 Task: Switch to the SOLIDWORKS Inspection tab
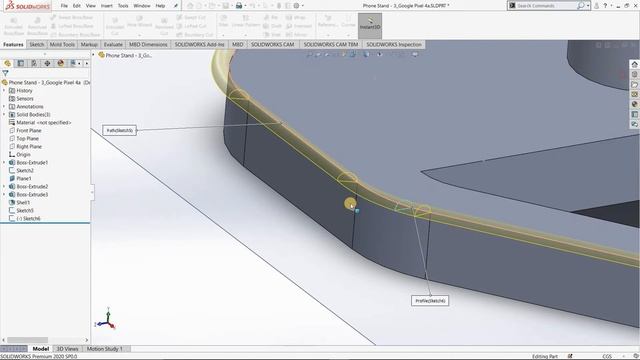coord(394,44)
